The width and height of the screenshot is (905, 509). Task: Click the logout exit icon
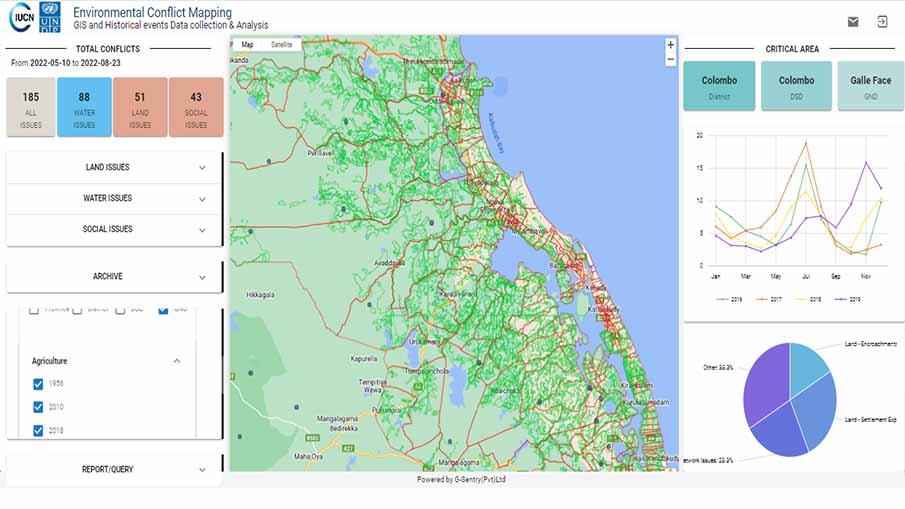click(x=882, y=22)
